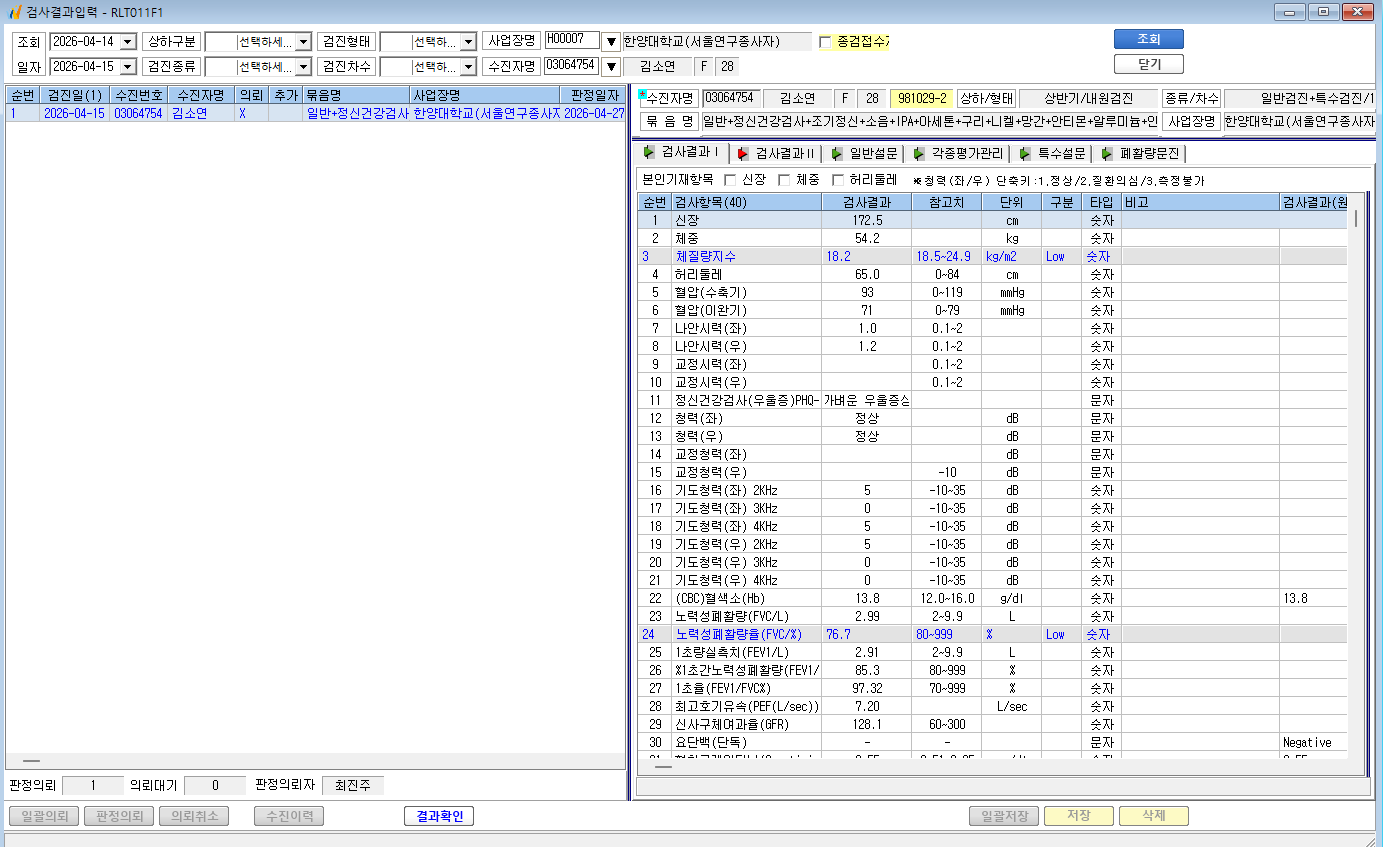Open the 수진자명 lookup triangle button
Viewport: 1383px width, 847px height.
pyautogui.click(x=610, y=67)
